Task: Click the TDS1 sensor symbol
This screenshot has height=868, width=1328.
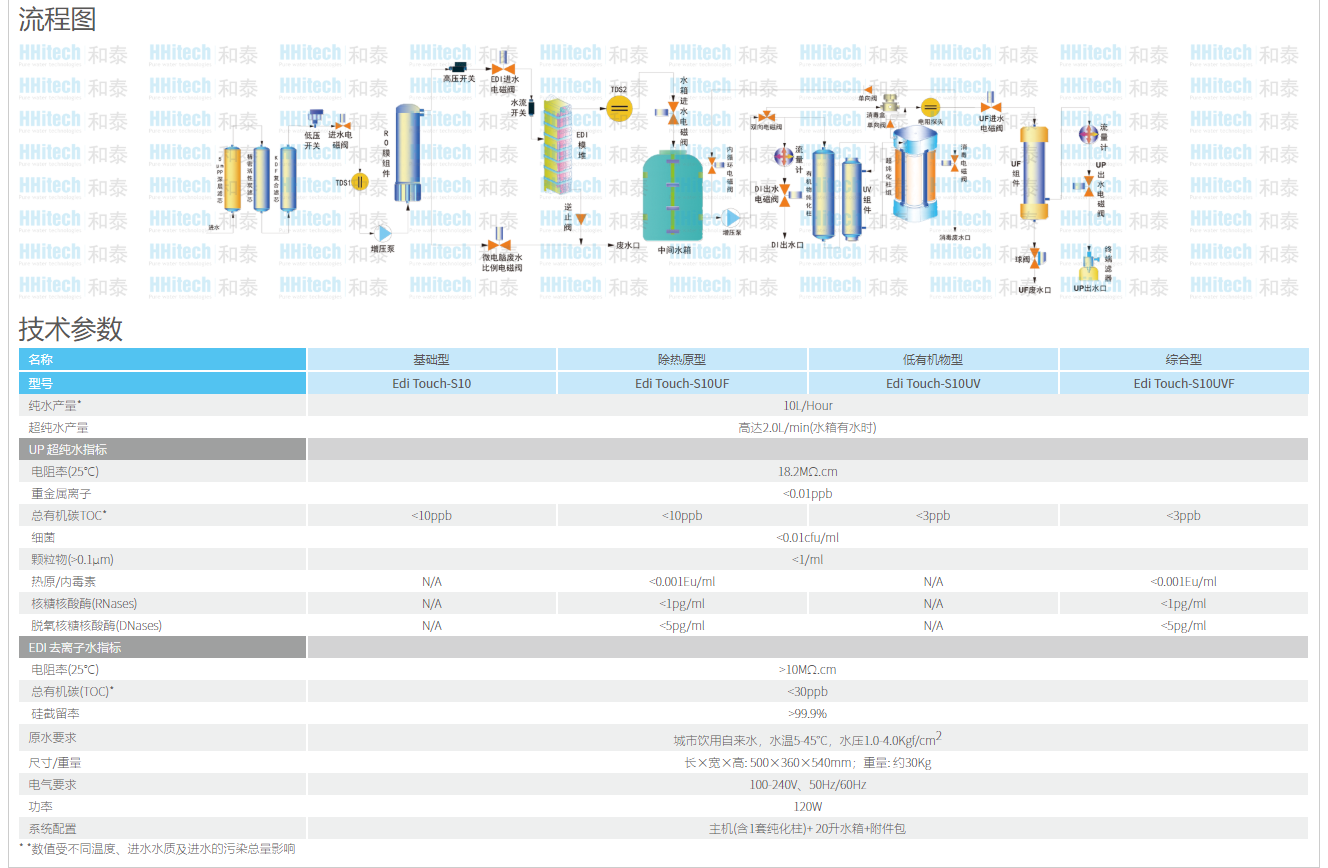Action: point(359,182)
